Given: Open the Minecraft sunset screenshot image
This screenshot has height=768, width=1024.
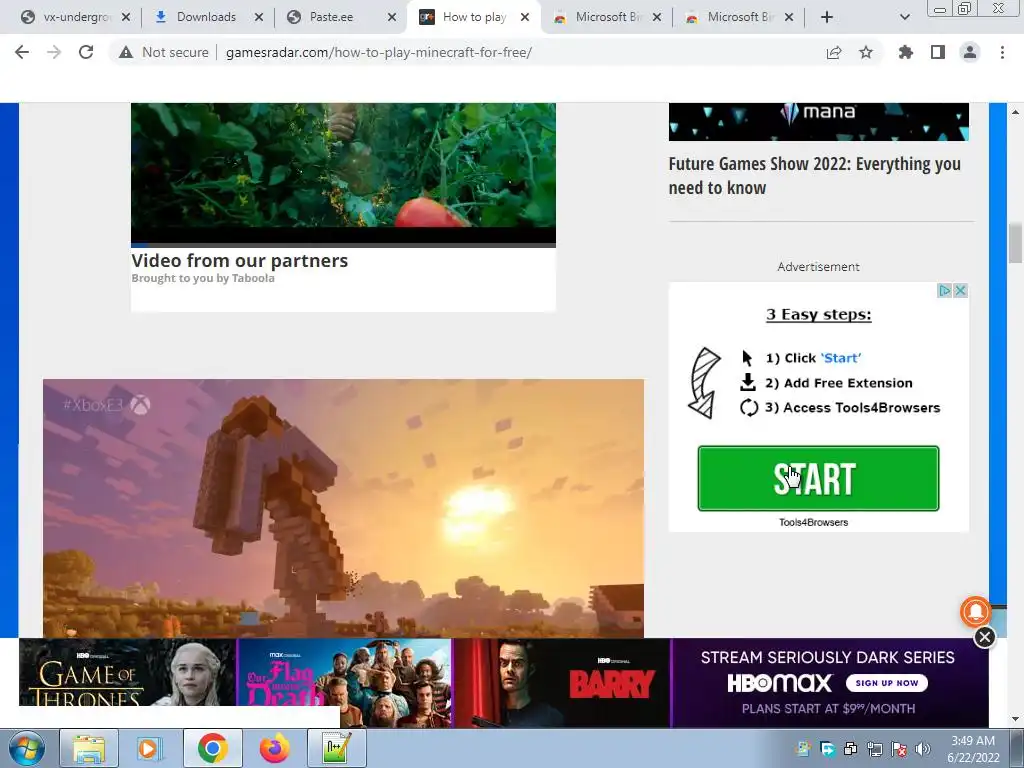Looking at the screenshot, I should [x=344, y=508].
